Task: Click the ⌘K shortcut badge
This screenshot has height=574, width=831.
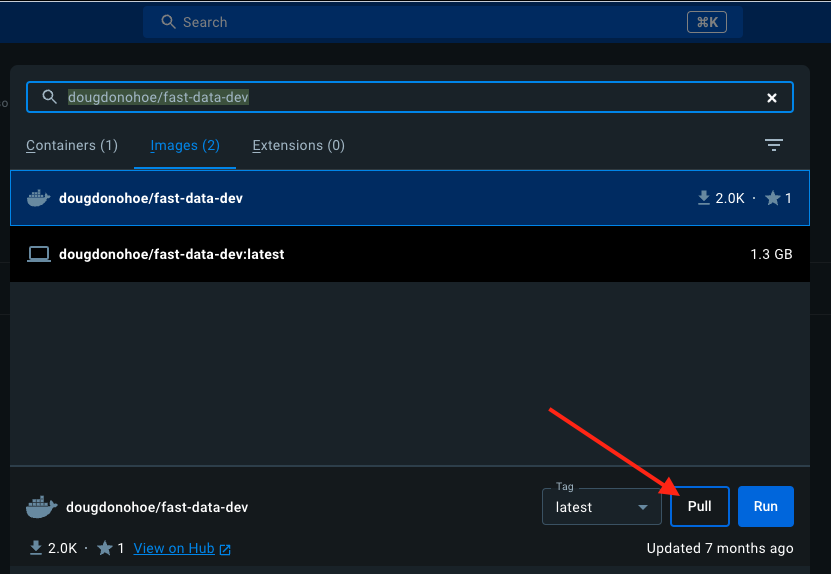Action: [706, 22]
